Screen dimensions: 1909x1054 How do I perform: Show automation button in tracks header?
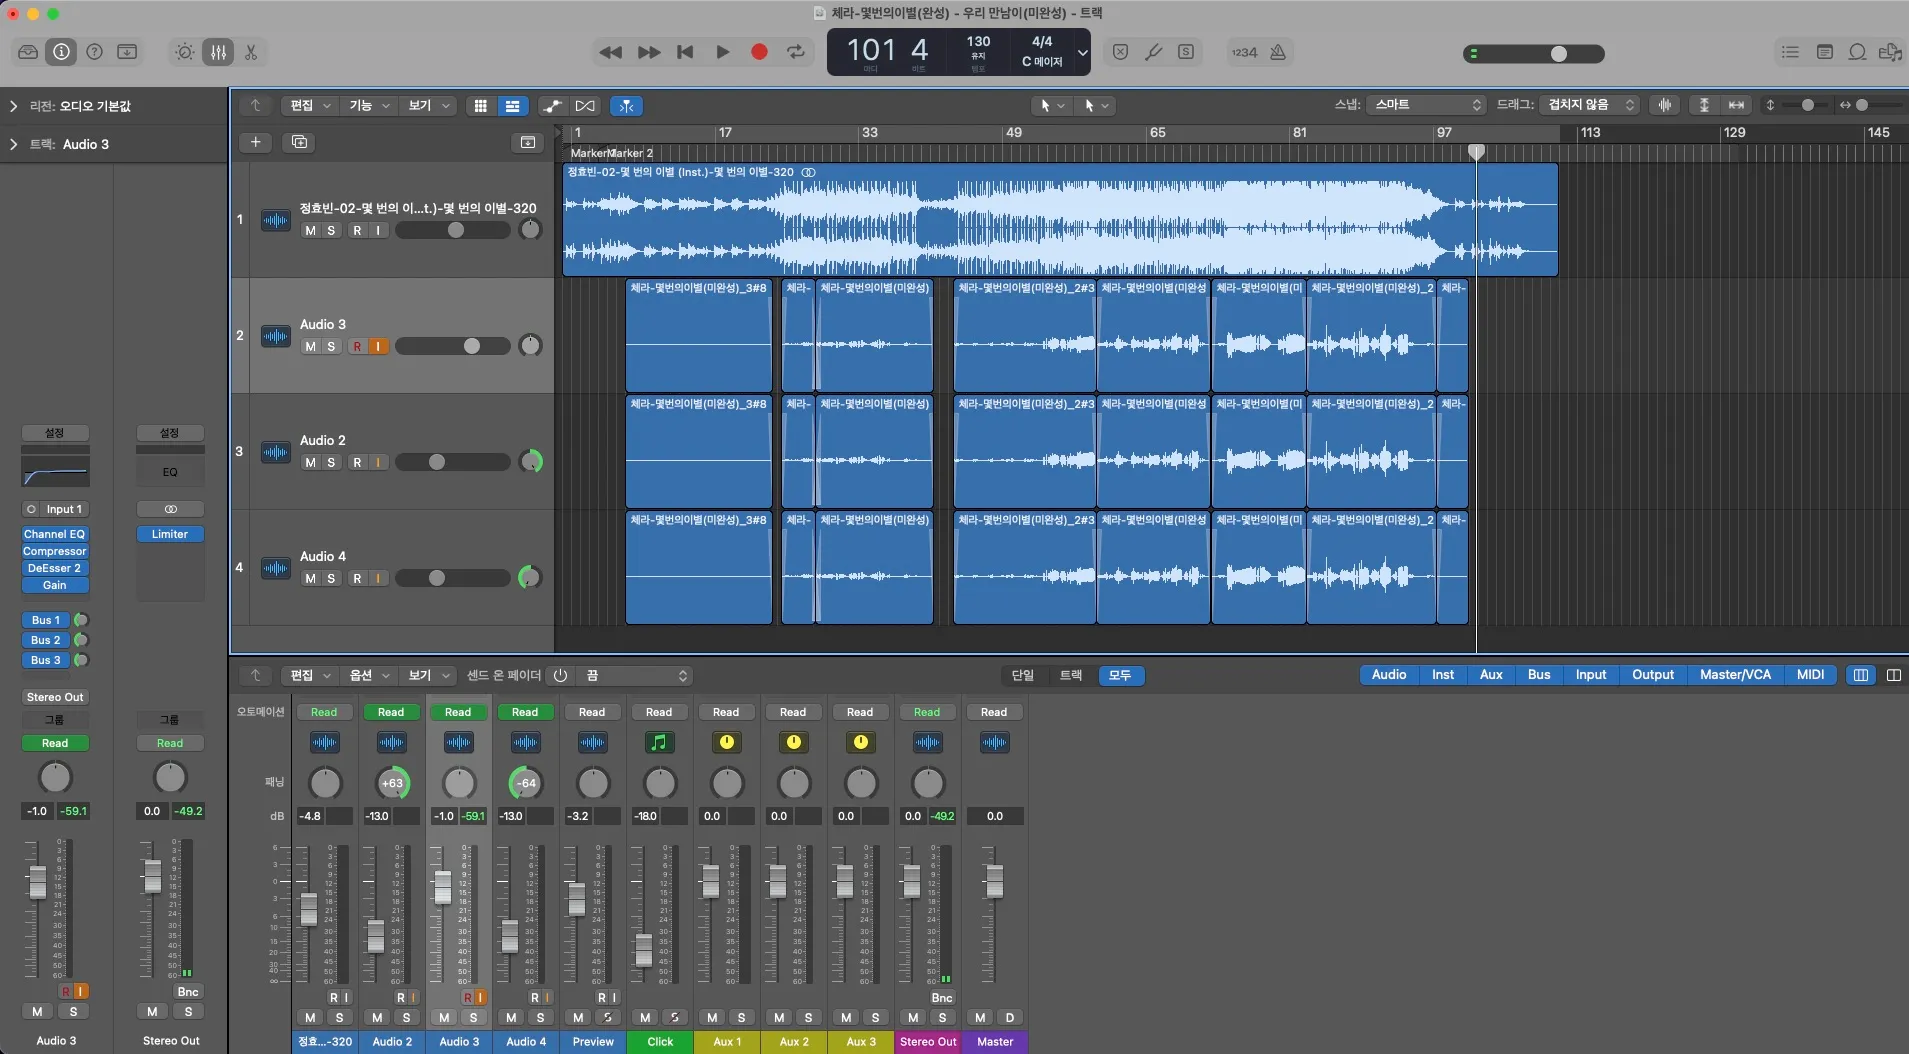(552, 106)
